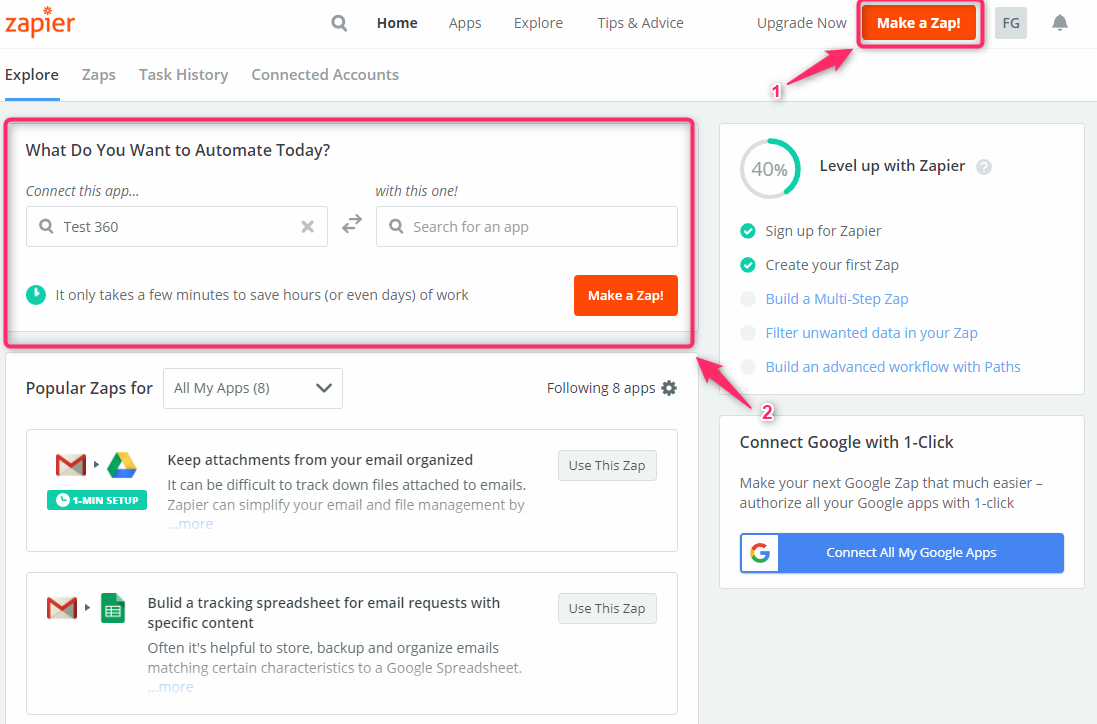Viewport: 1097px width, 724px height.
Task: Click Upgrade Now link
Action: pyautogui.click(x=801, y=23)
